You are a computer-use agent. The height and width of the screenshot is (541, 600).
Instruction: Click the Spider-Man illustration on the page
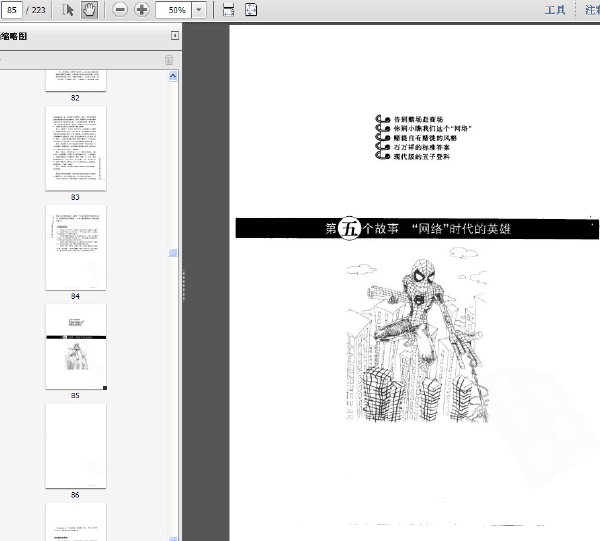[417, 335]
